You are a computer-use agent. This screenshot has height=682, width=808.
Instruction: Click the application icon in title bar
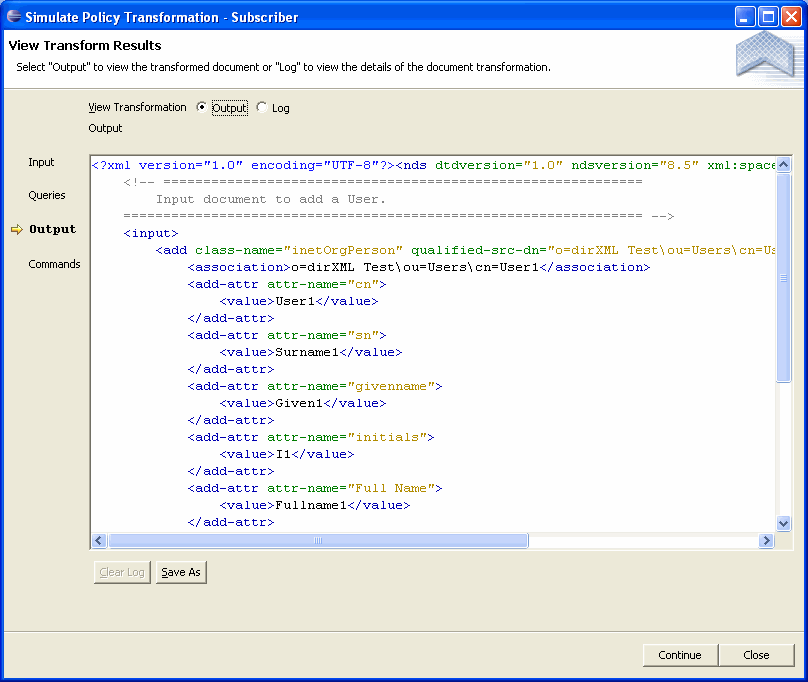pyautogui.click(x=14, y=16)
